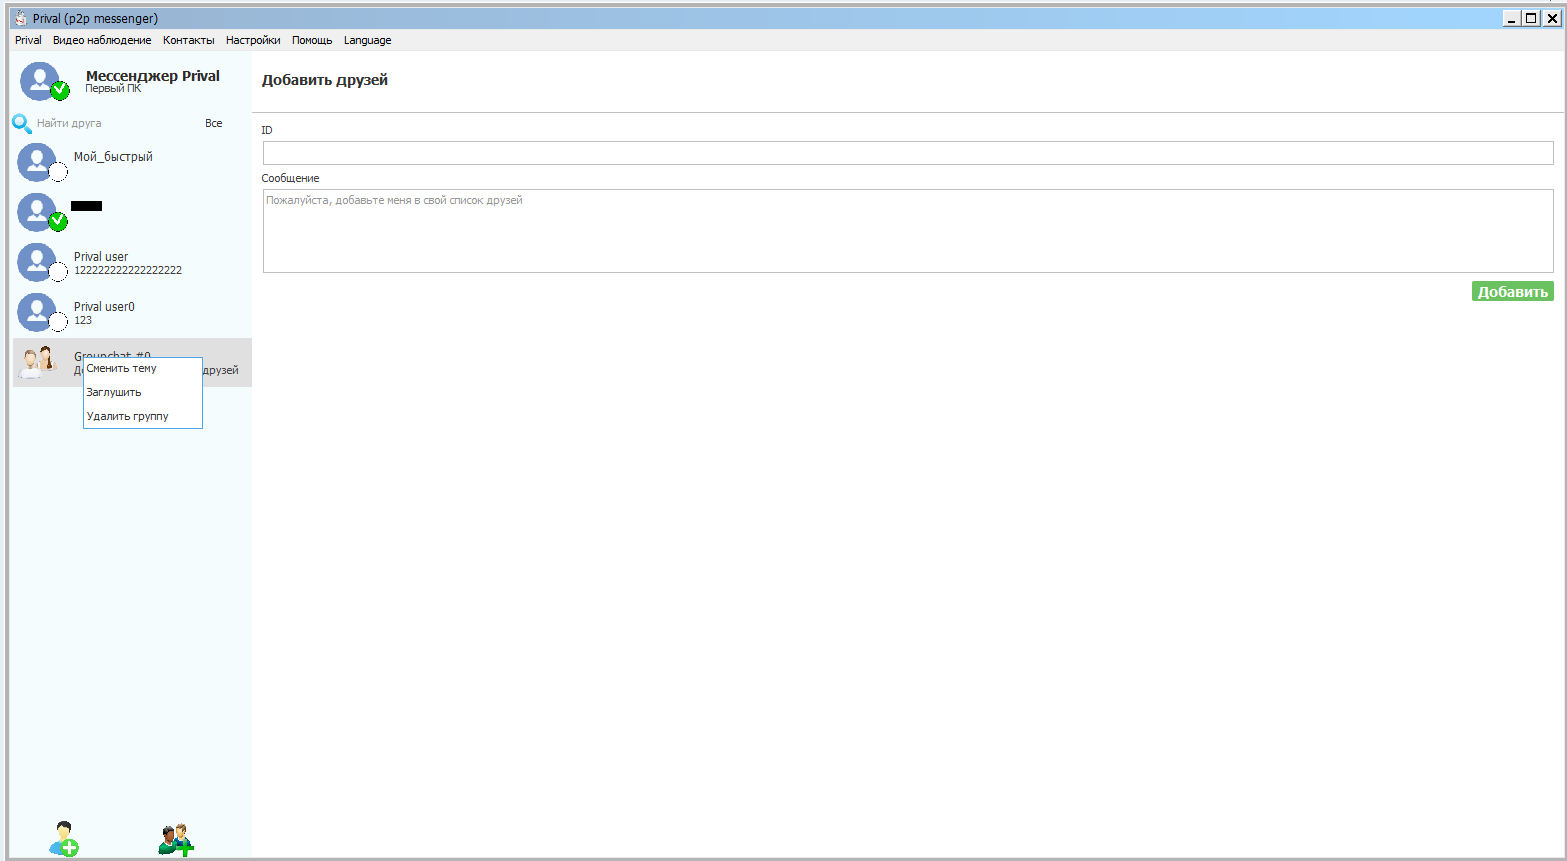Click the add friend icon at bottom
The height and width of the screenshot is (861, 1567).
[x=64, y=839]
